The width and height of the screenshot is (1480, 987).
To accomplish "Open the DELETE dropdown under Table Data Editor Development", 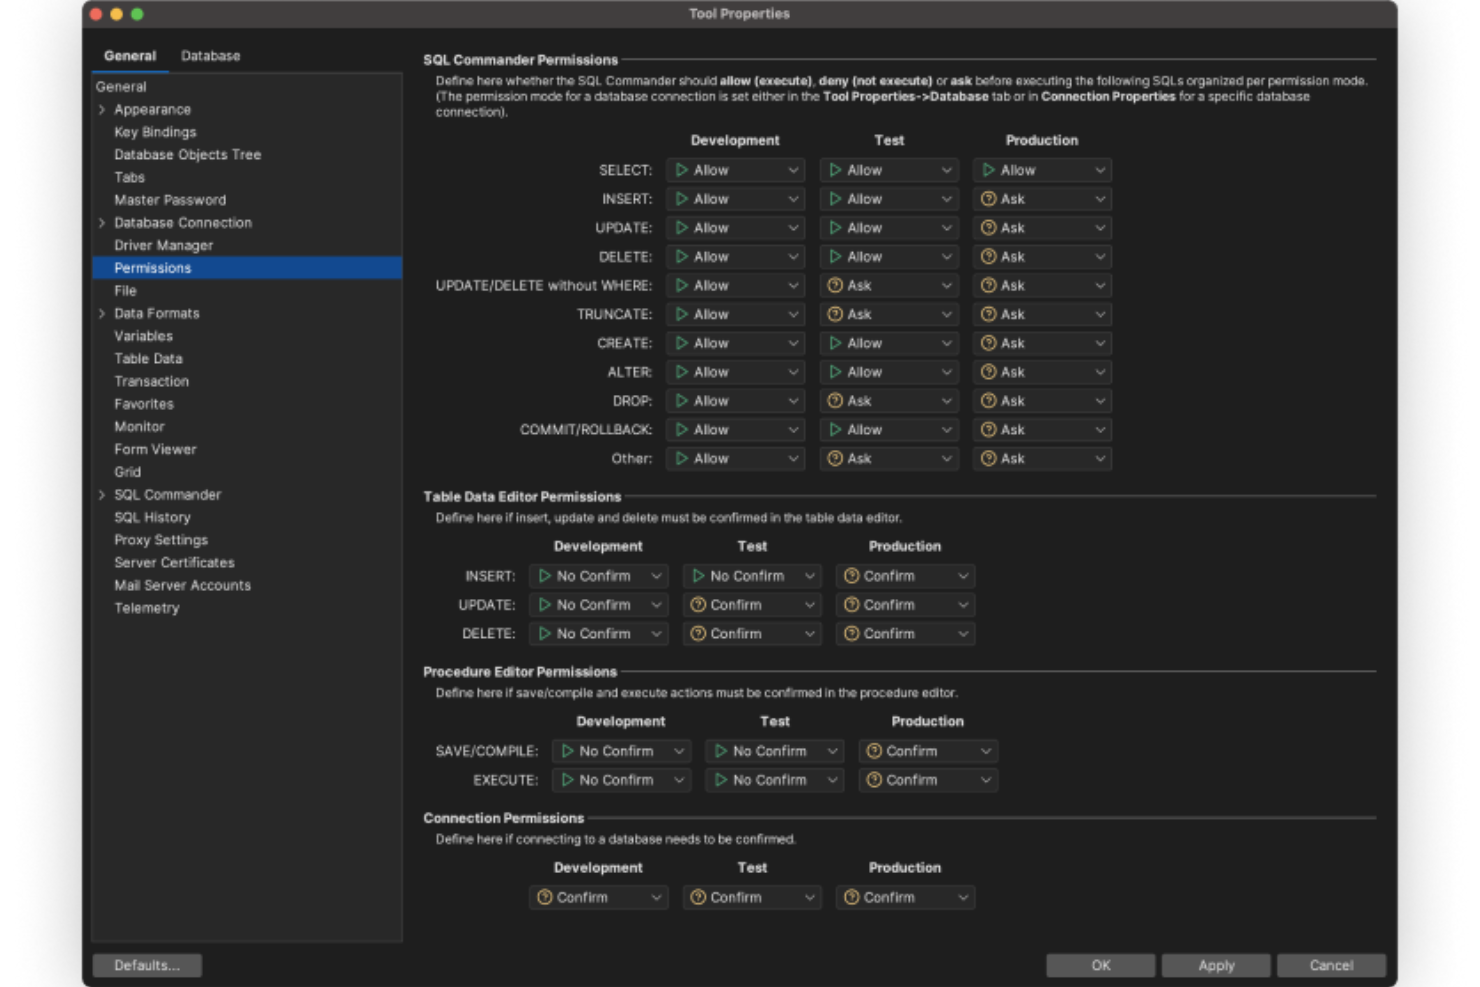I will click(x=599, y=633).
